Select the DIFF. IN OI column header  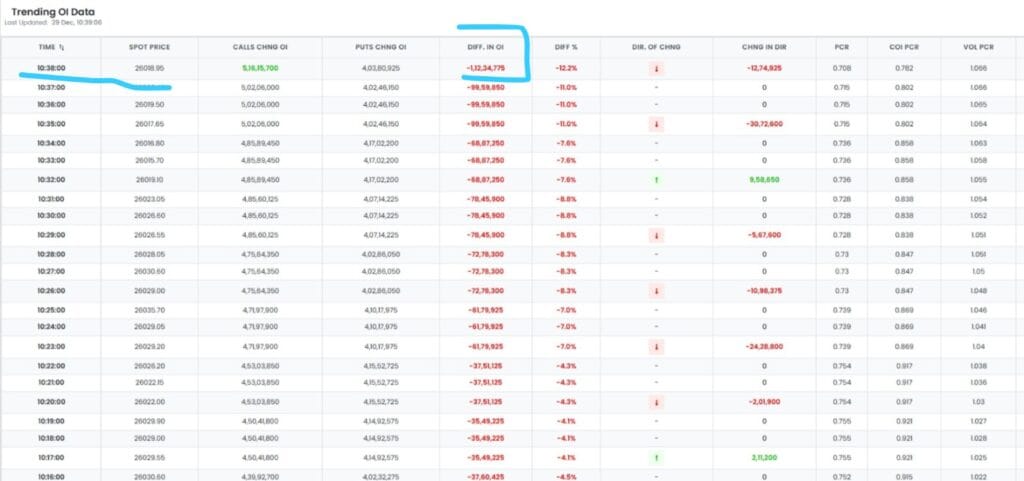pos(484,47)
